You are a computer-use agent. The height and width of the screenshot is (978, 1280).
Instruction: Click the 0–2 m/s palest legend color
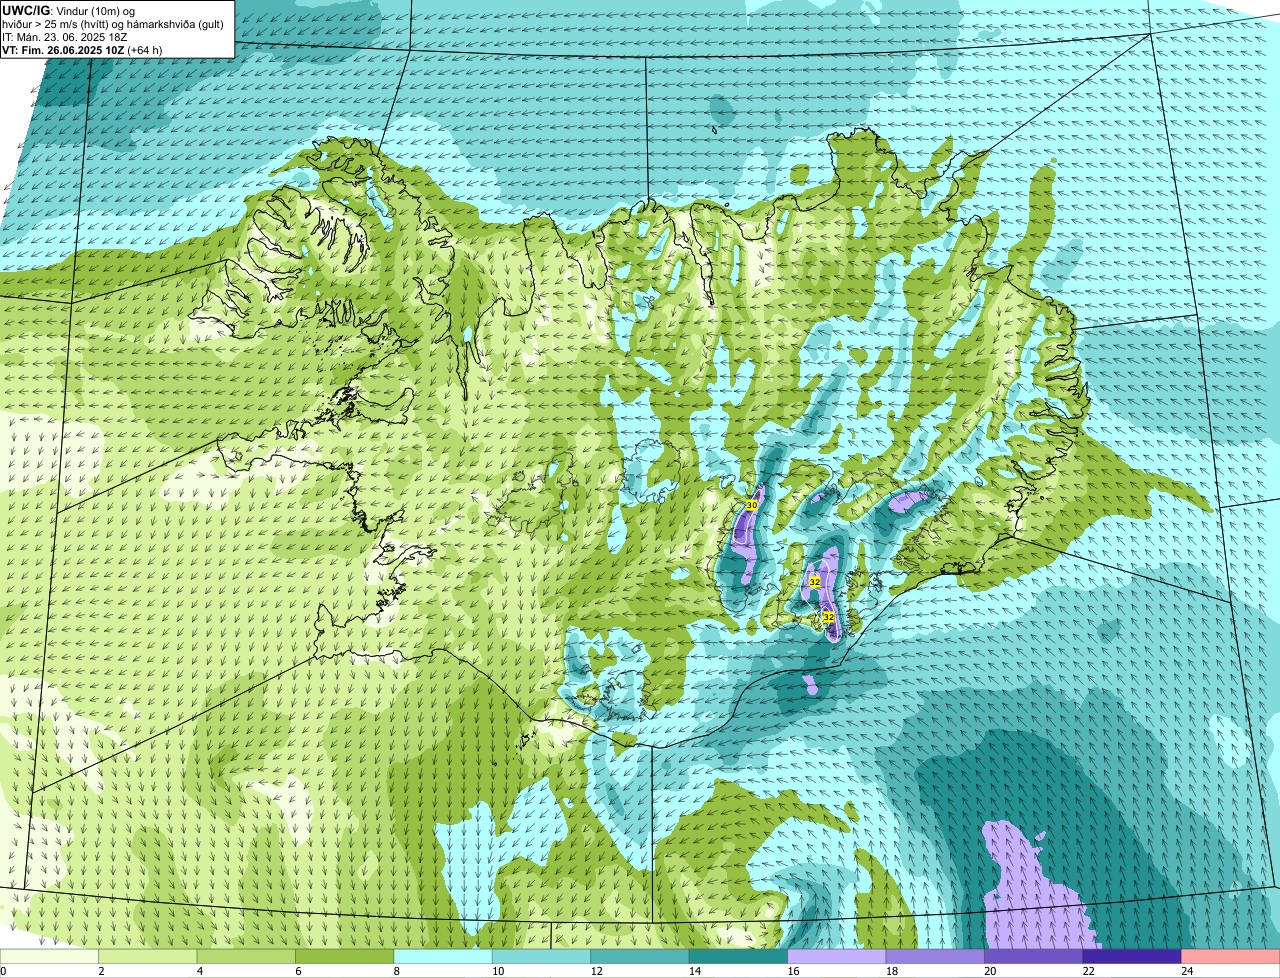pos(49,956)
